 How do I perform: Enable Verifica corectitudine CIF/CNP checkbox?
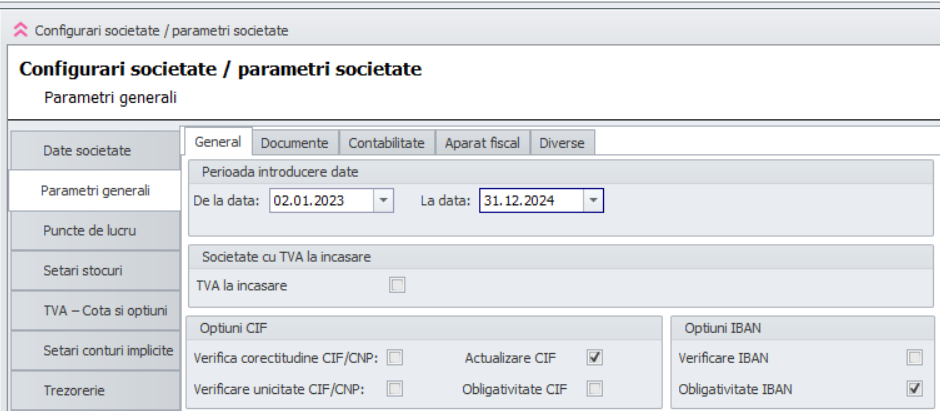pyautogui.click(x=396, y=357)
